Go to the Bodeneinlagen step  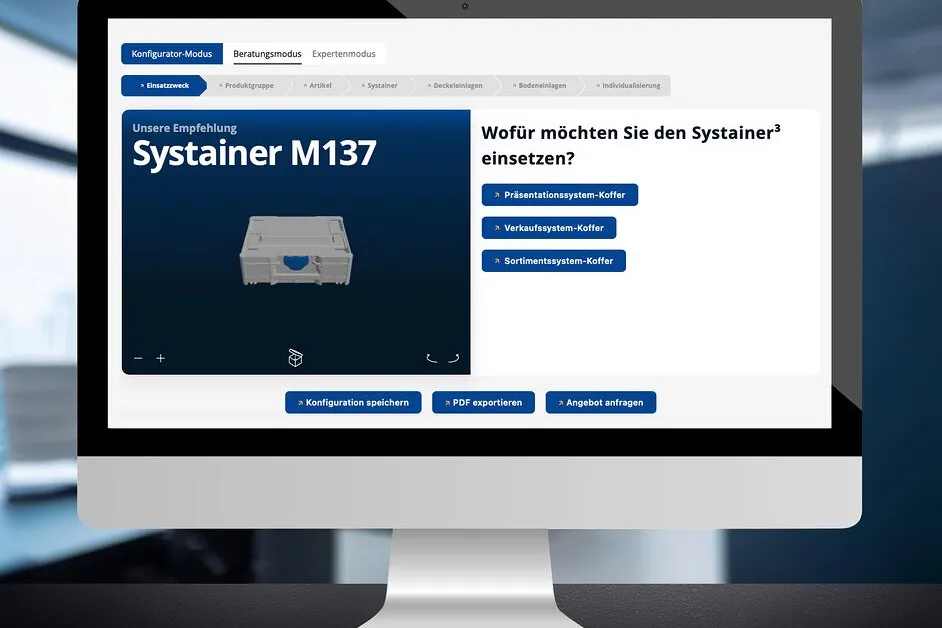[x=539, y=85]
